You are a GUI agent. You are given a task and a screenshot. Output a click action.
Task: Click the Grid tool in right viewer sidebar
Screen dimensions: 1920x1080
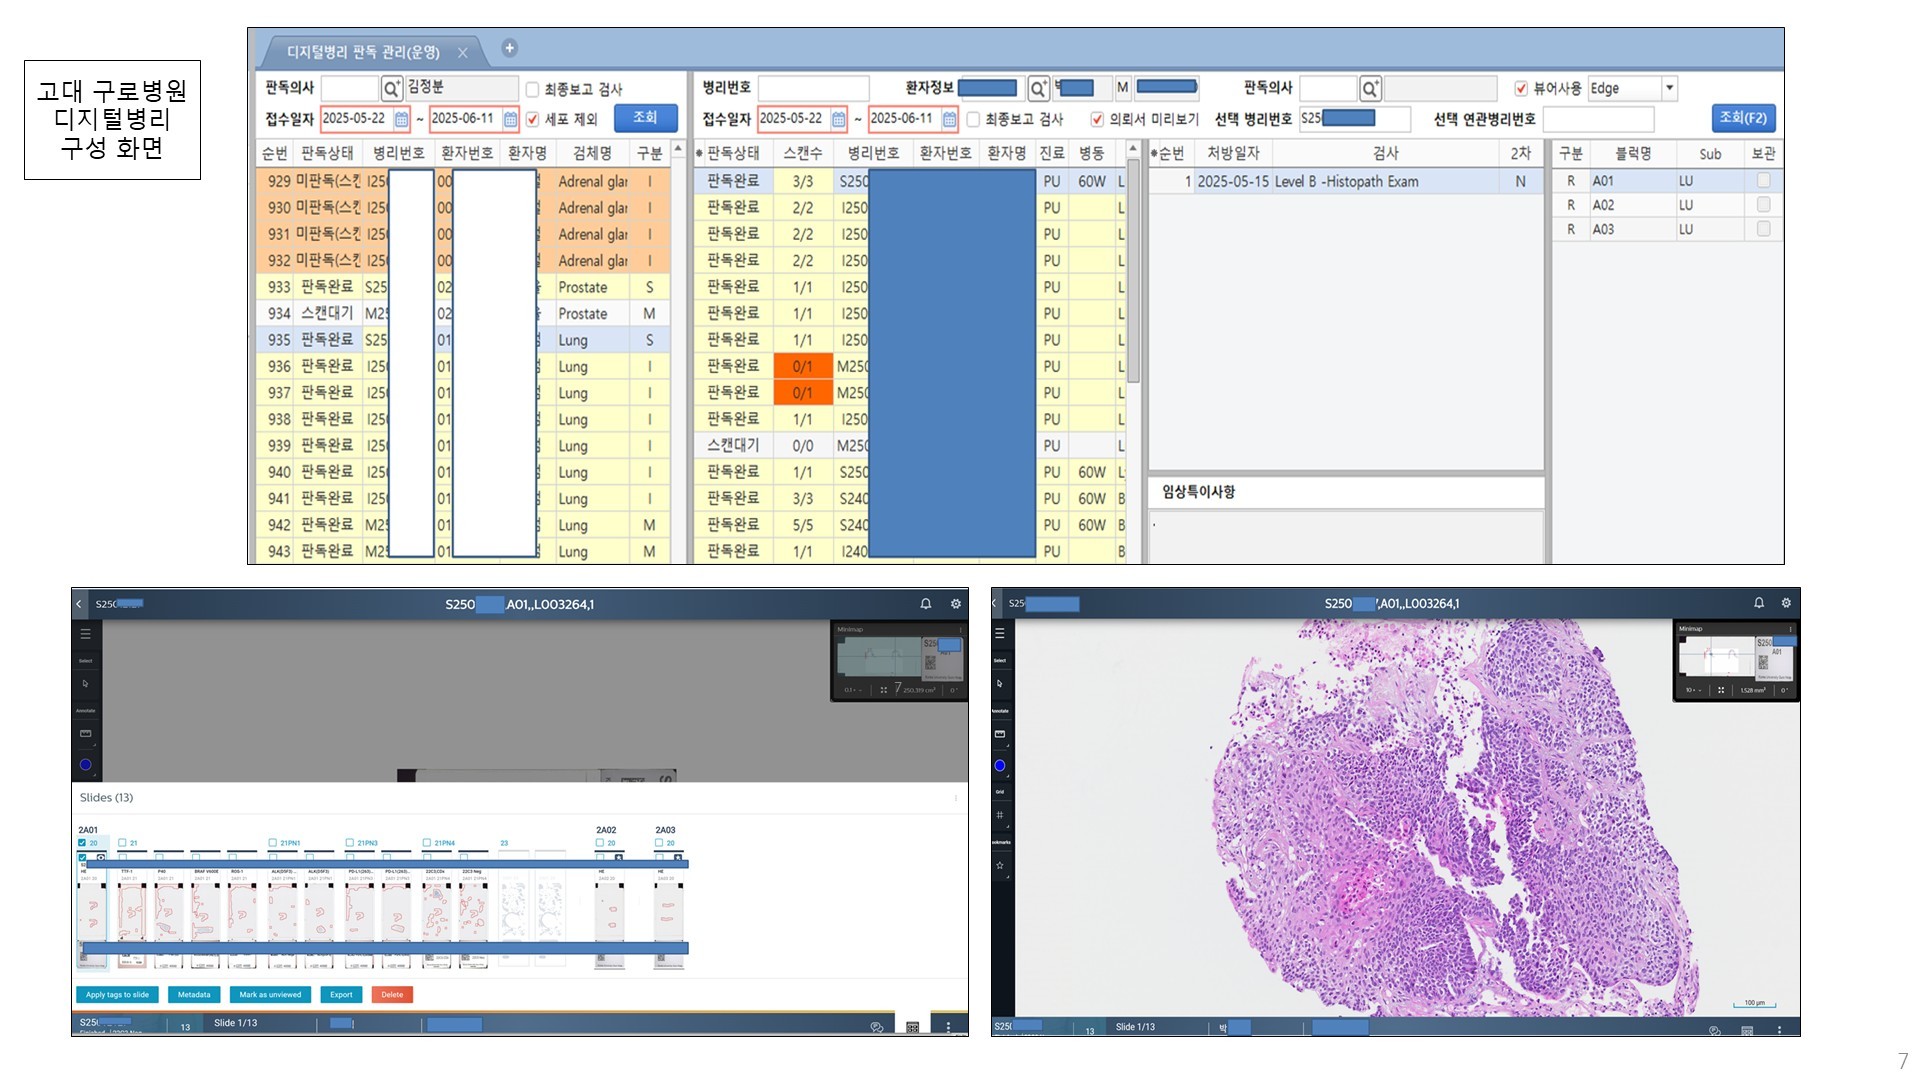pyautogui.click(x=999, y=815)
